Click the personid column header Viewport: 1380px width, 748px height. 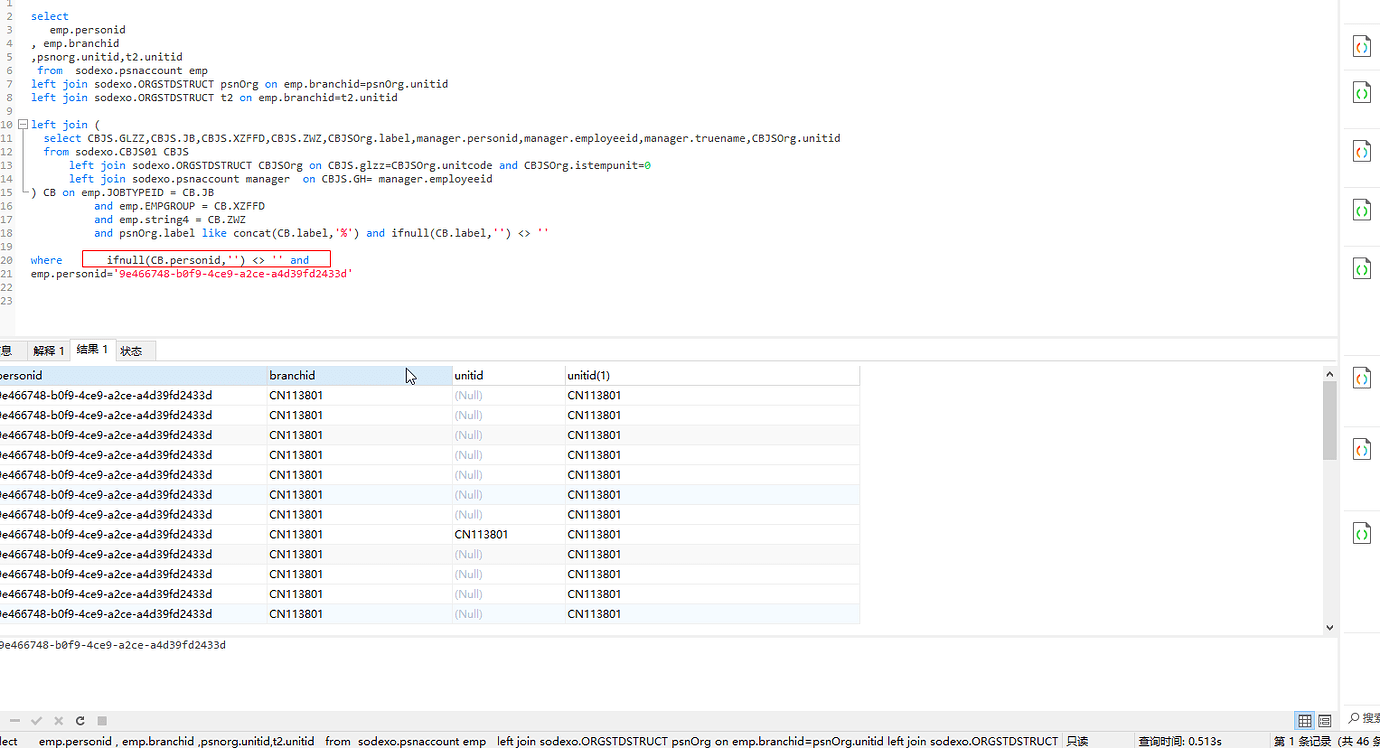pyautogui.click(x=132, y=375)
